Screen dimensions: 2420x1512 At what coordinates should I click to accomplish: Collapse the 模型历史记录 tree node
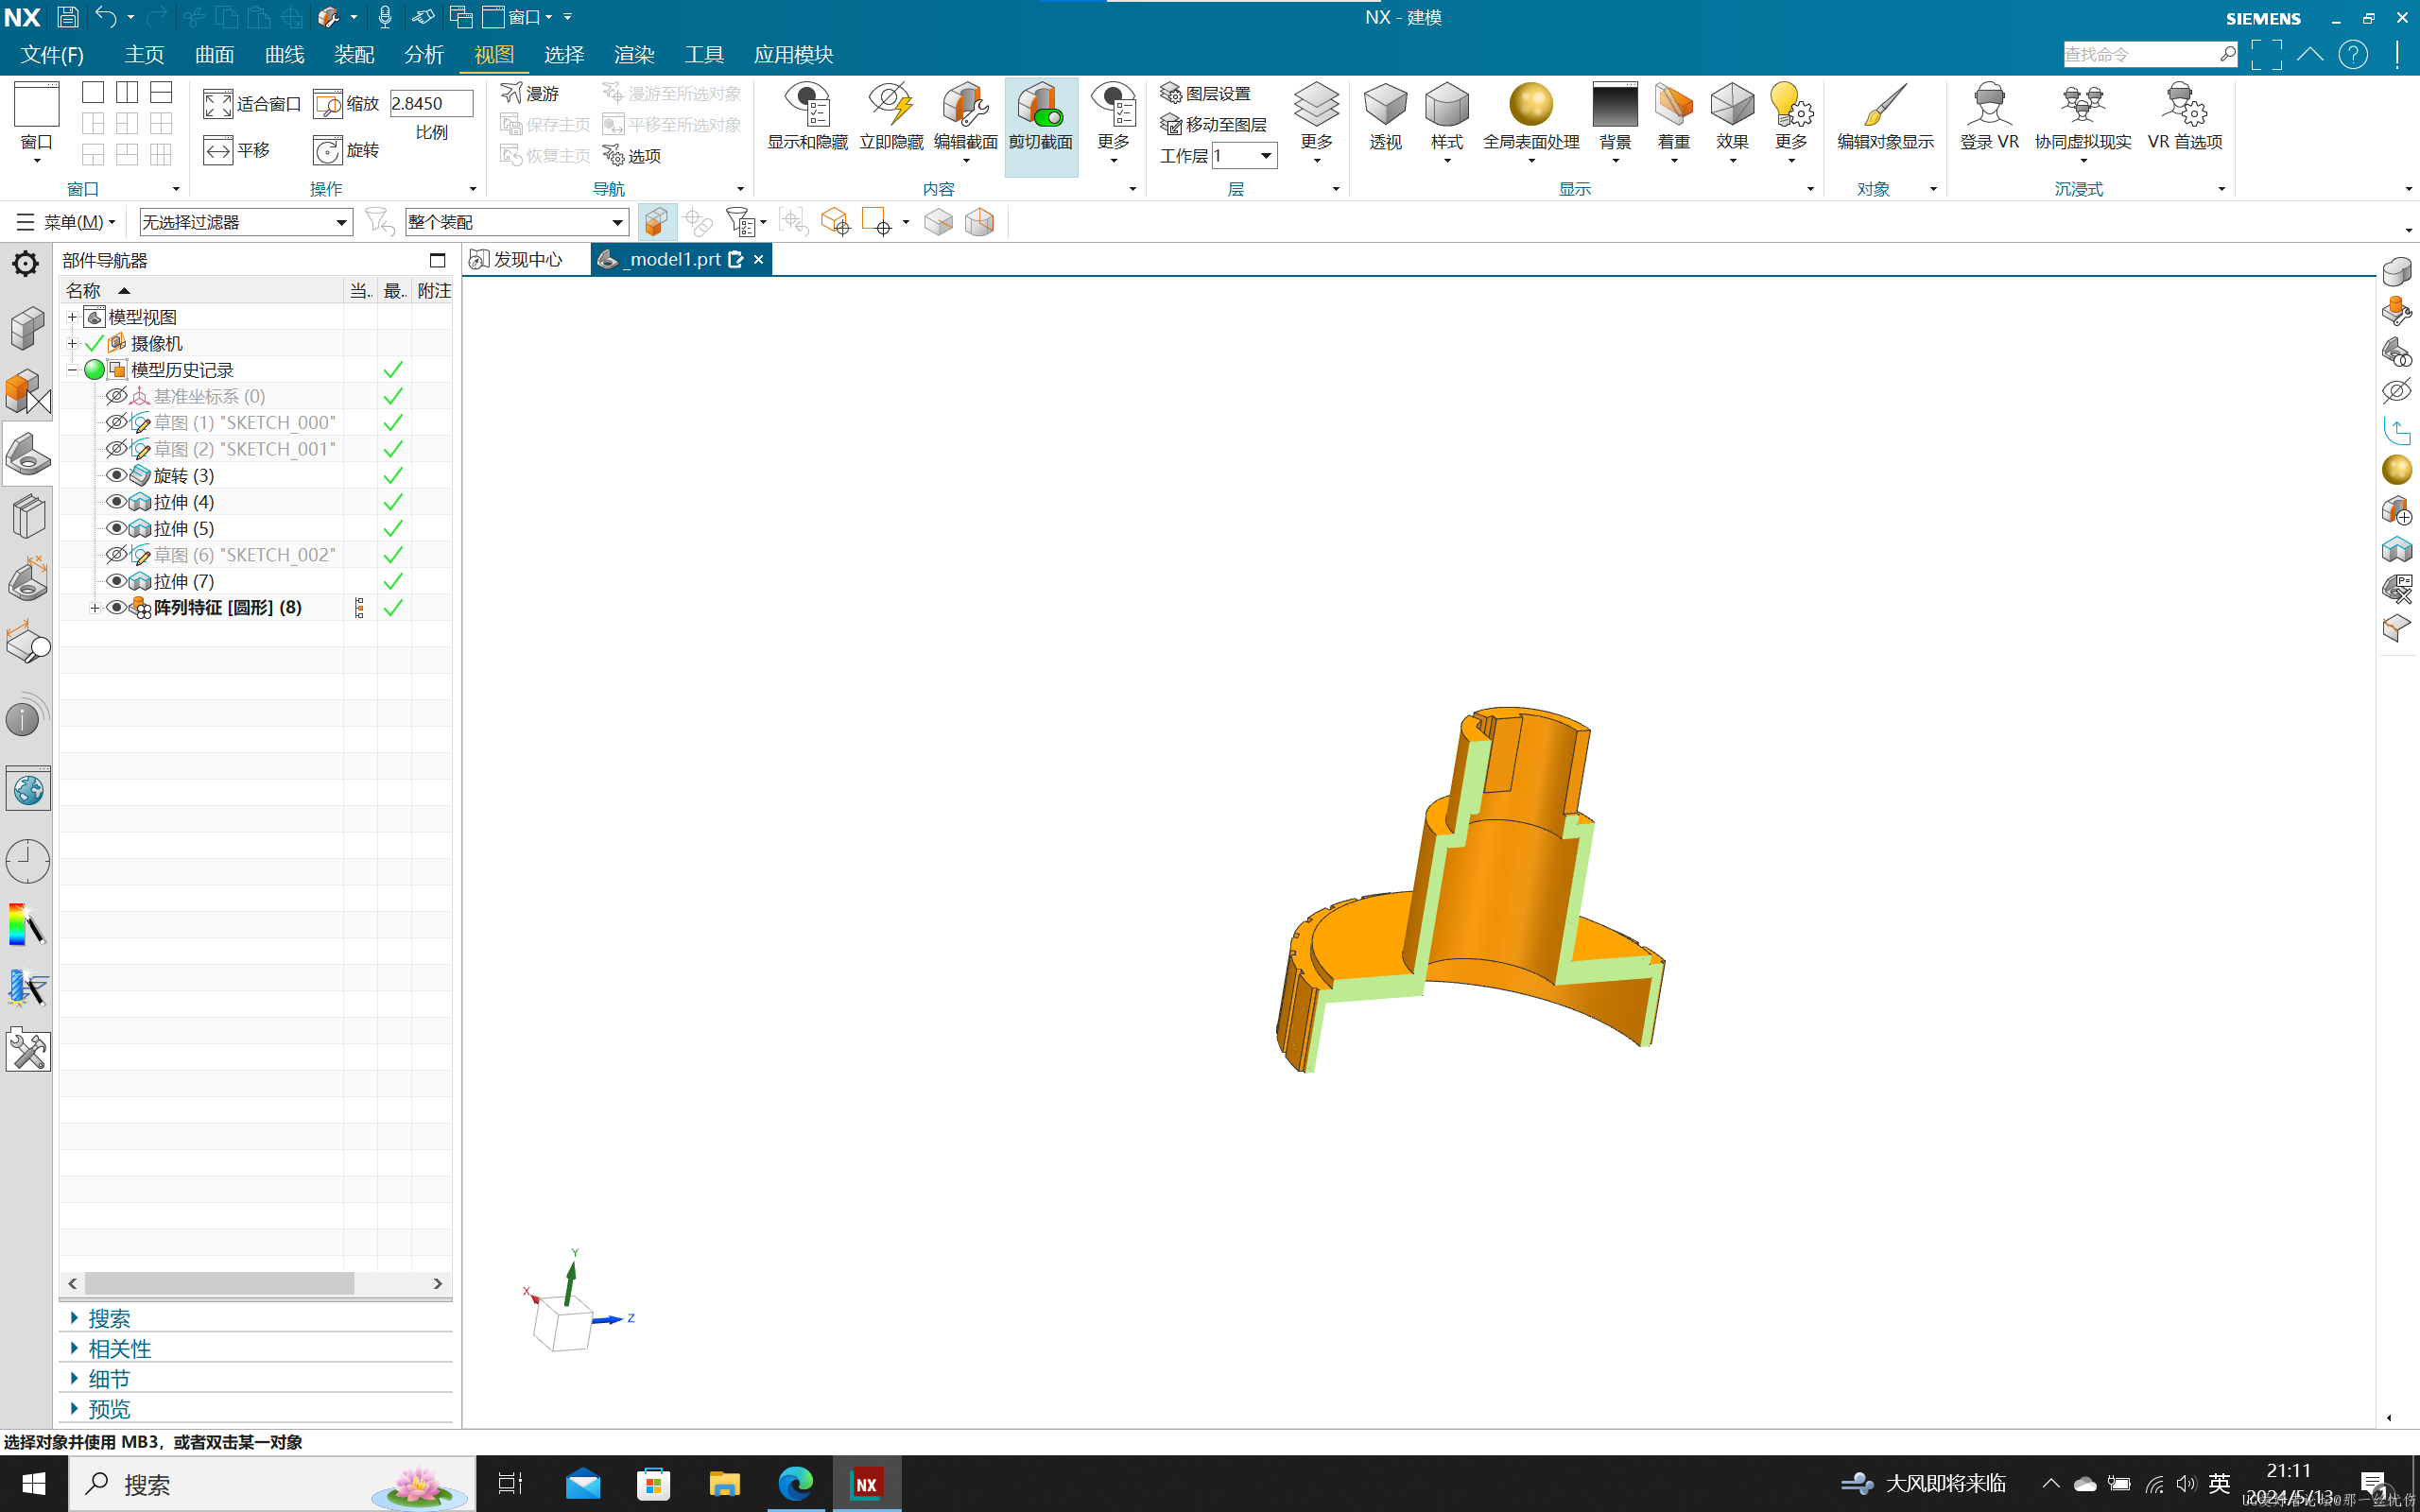72,370
